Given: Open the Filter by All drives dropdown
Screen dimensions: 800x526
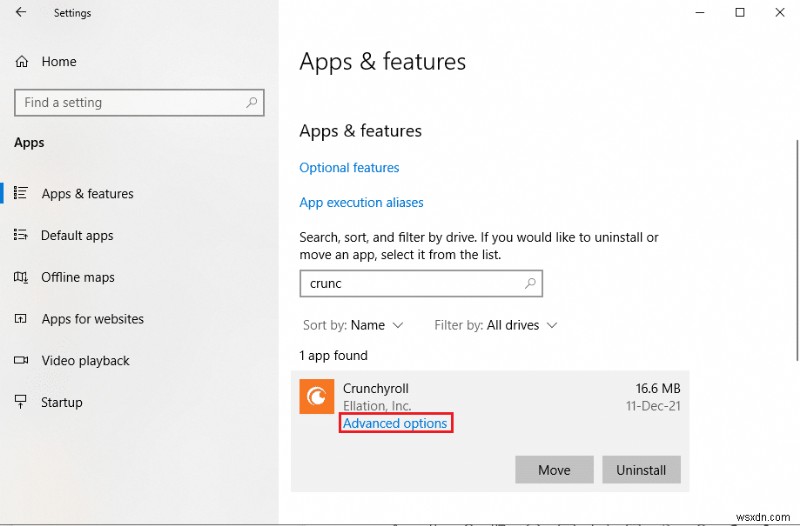Looking at the screenshot, I should [x=495, y=325].
